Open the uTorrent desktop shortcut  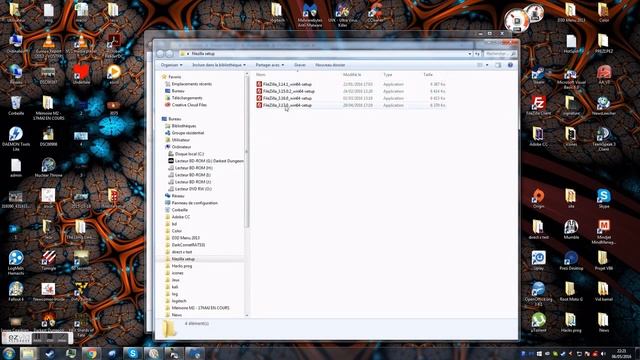(x=538, y=322)
